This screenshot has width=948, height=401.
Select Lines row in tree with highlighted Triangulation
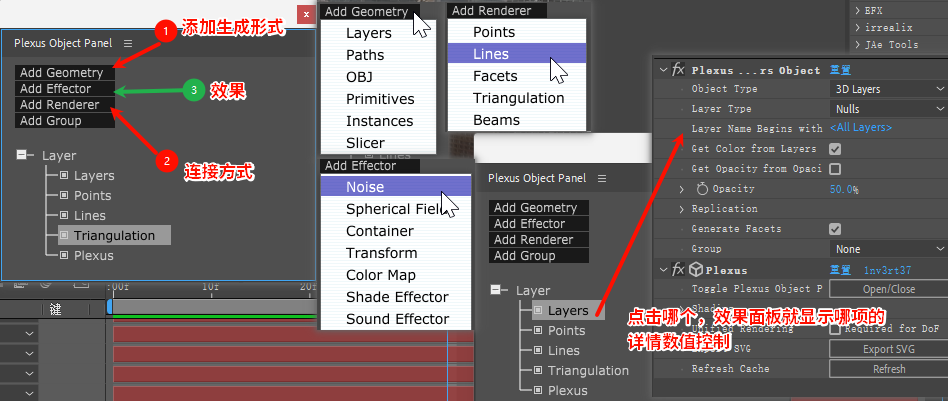(x=89, y=215)
